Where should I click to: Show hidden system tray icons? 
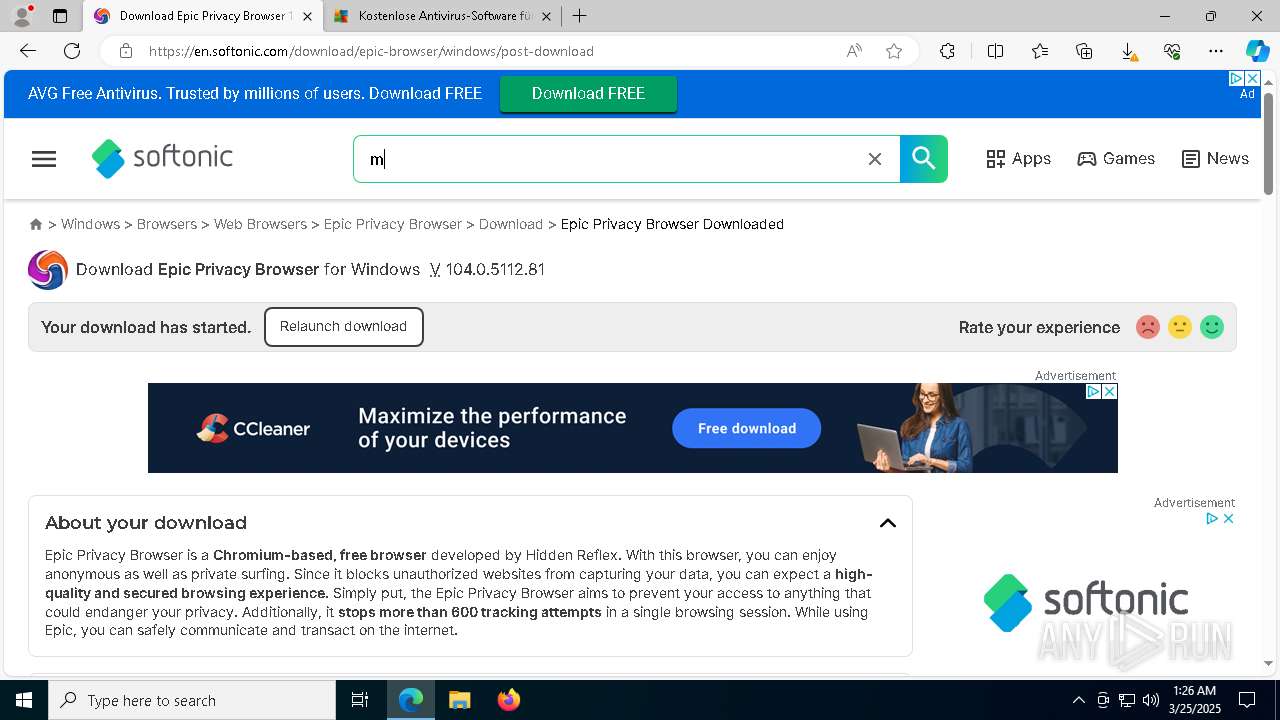click(x=1078, y=700)
